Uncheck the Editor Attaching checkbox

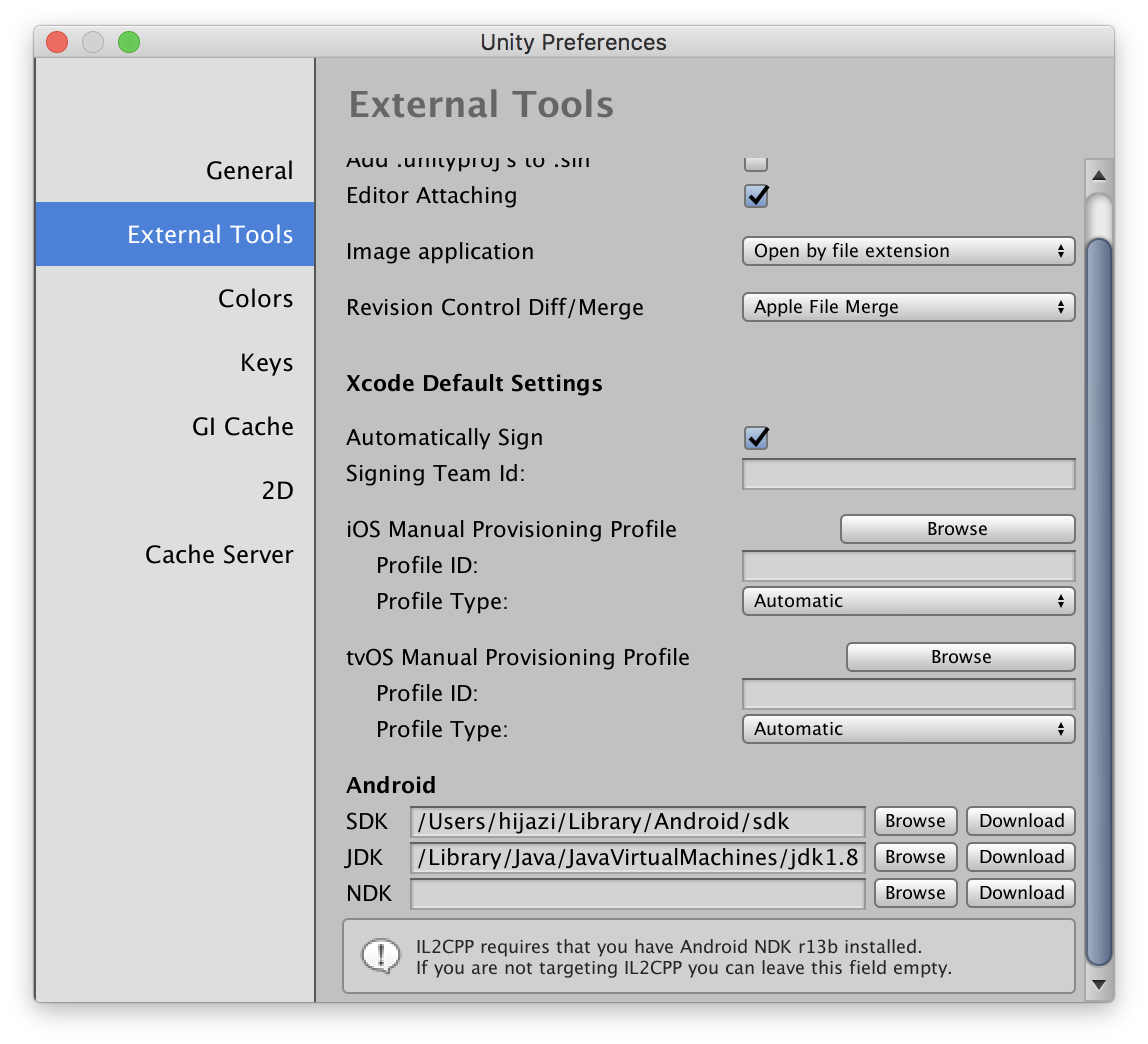756,195
